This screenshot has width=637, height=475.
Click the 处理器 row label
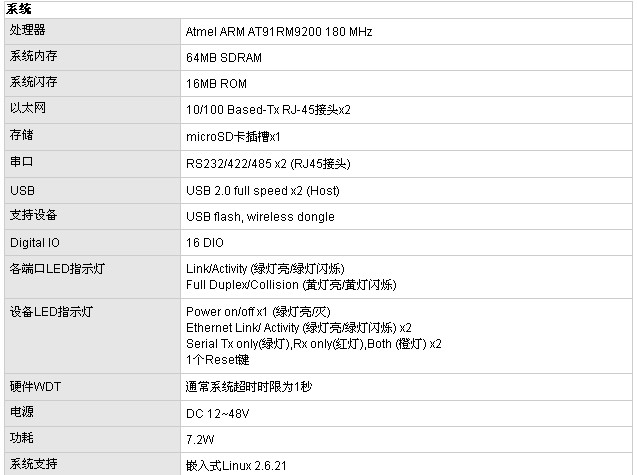(28, 31)
